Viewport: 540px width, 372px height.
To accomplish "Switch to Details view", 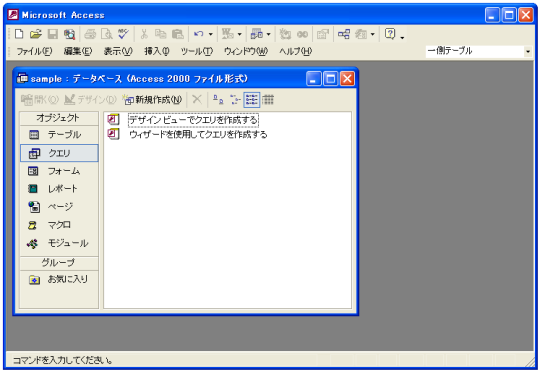I will point(268,100).
